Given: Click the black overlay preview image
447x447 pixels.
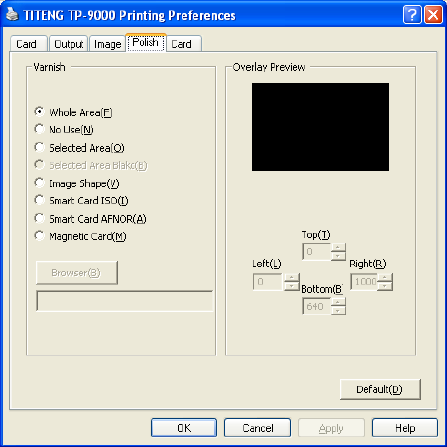Looking at the screenshot, I should point(320,127).
